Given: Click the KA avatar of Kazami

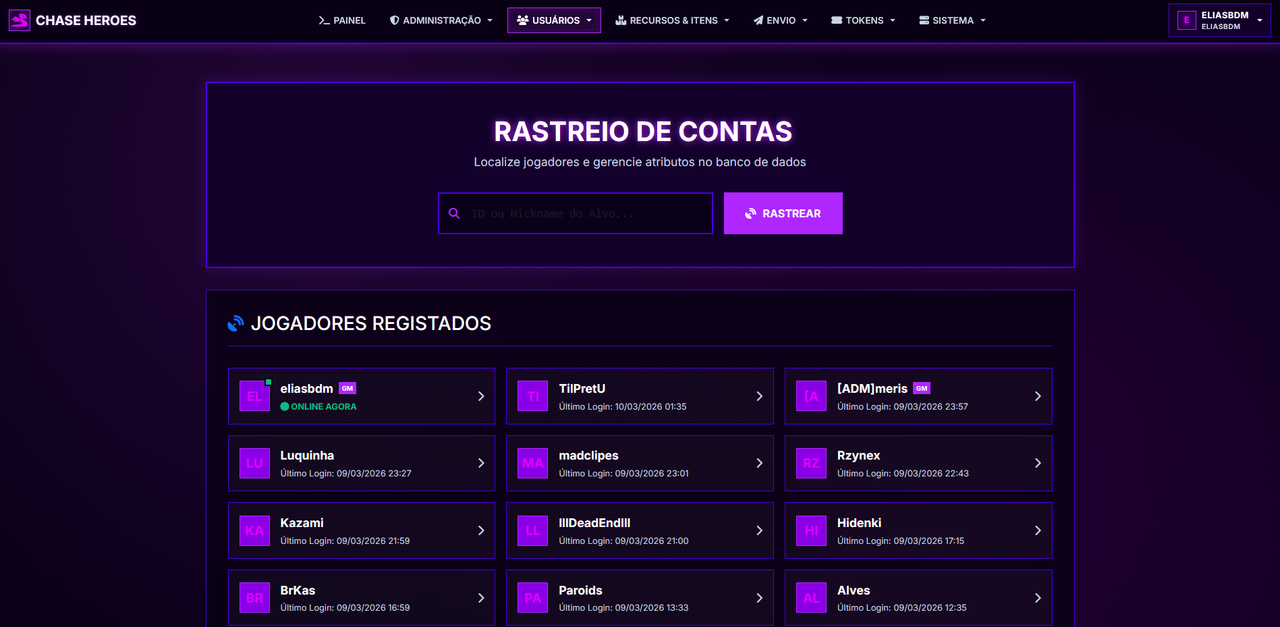Looking at the screenshot, I should [x=254, y=530].
